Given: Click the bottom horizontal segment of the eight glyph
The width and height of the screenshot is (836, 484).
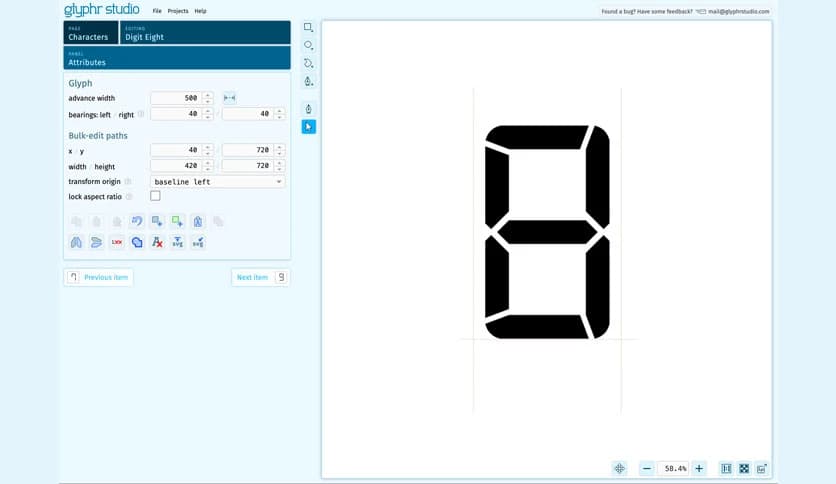Looking at the screenshot, I should coord(537,327).
